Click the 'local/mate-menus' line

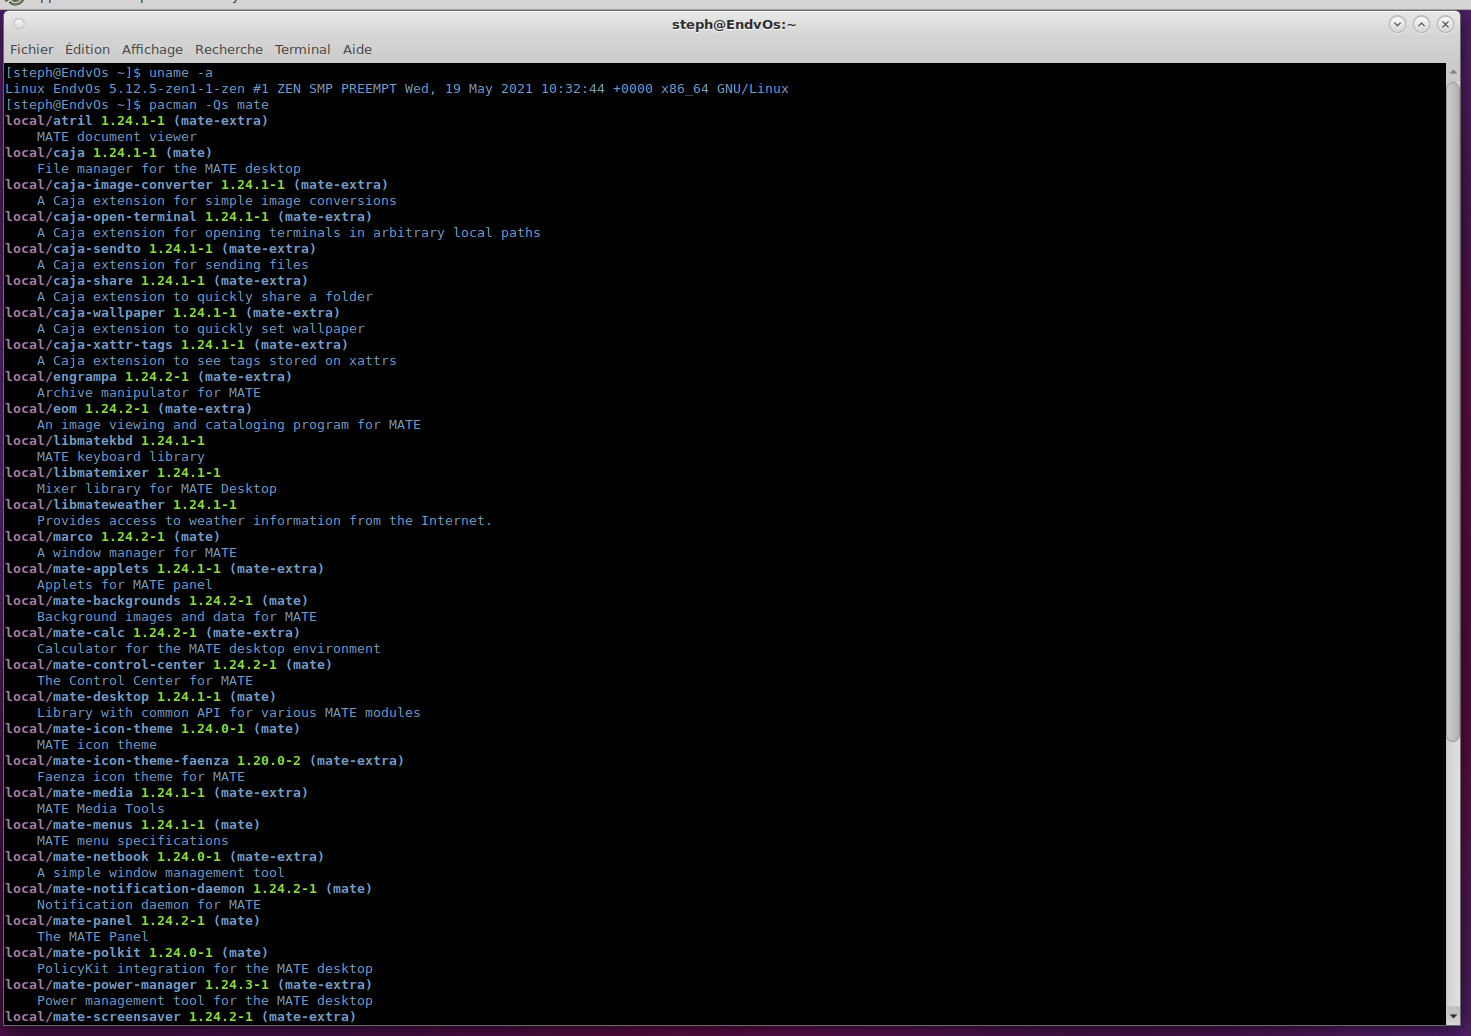[x=132, y=825]
